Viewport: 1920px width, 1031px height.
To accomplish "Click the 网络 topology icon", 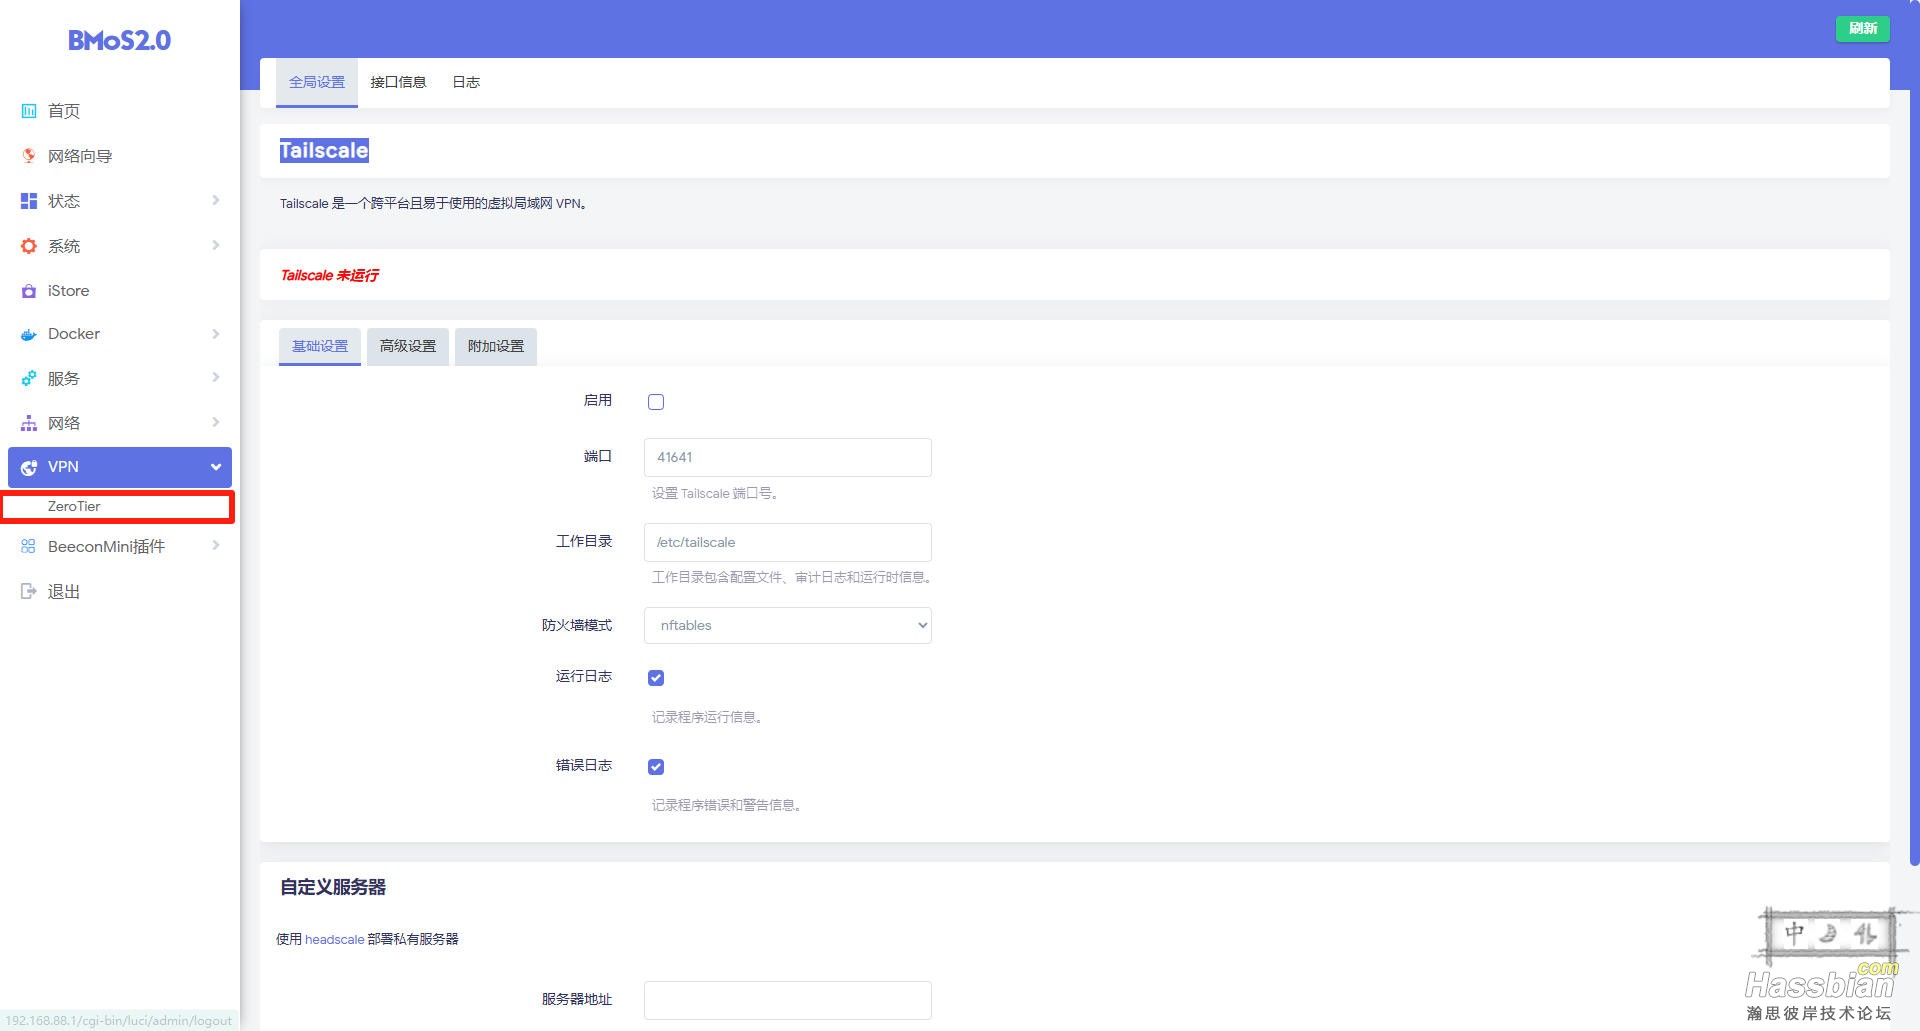I will (29, 423).
